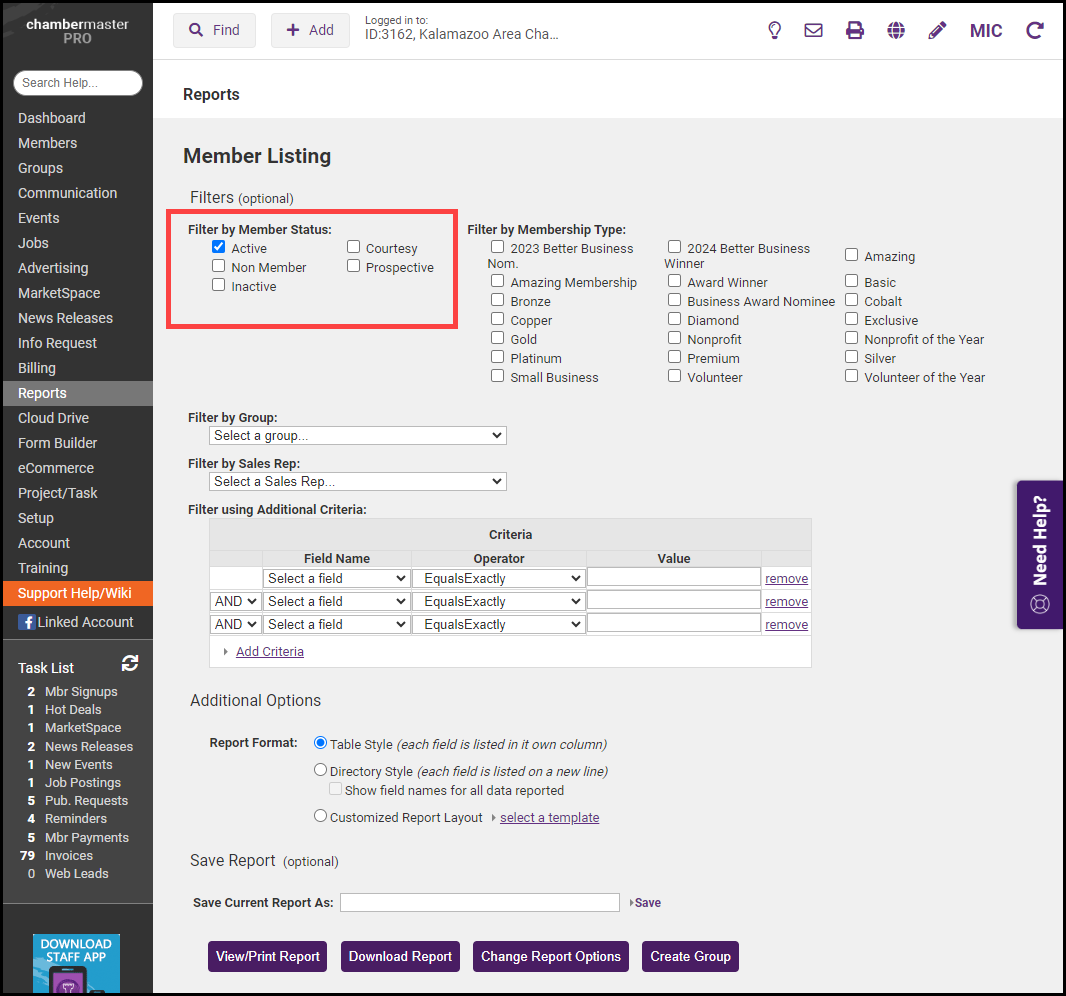Click the printer icon in header
1066x996 pixels.
pyautogui.click(x=855, y=30)
